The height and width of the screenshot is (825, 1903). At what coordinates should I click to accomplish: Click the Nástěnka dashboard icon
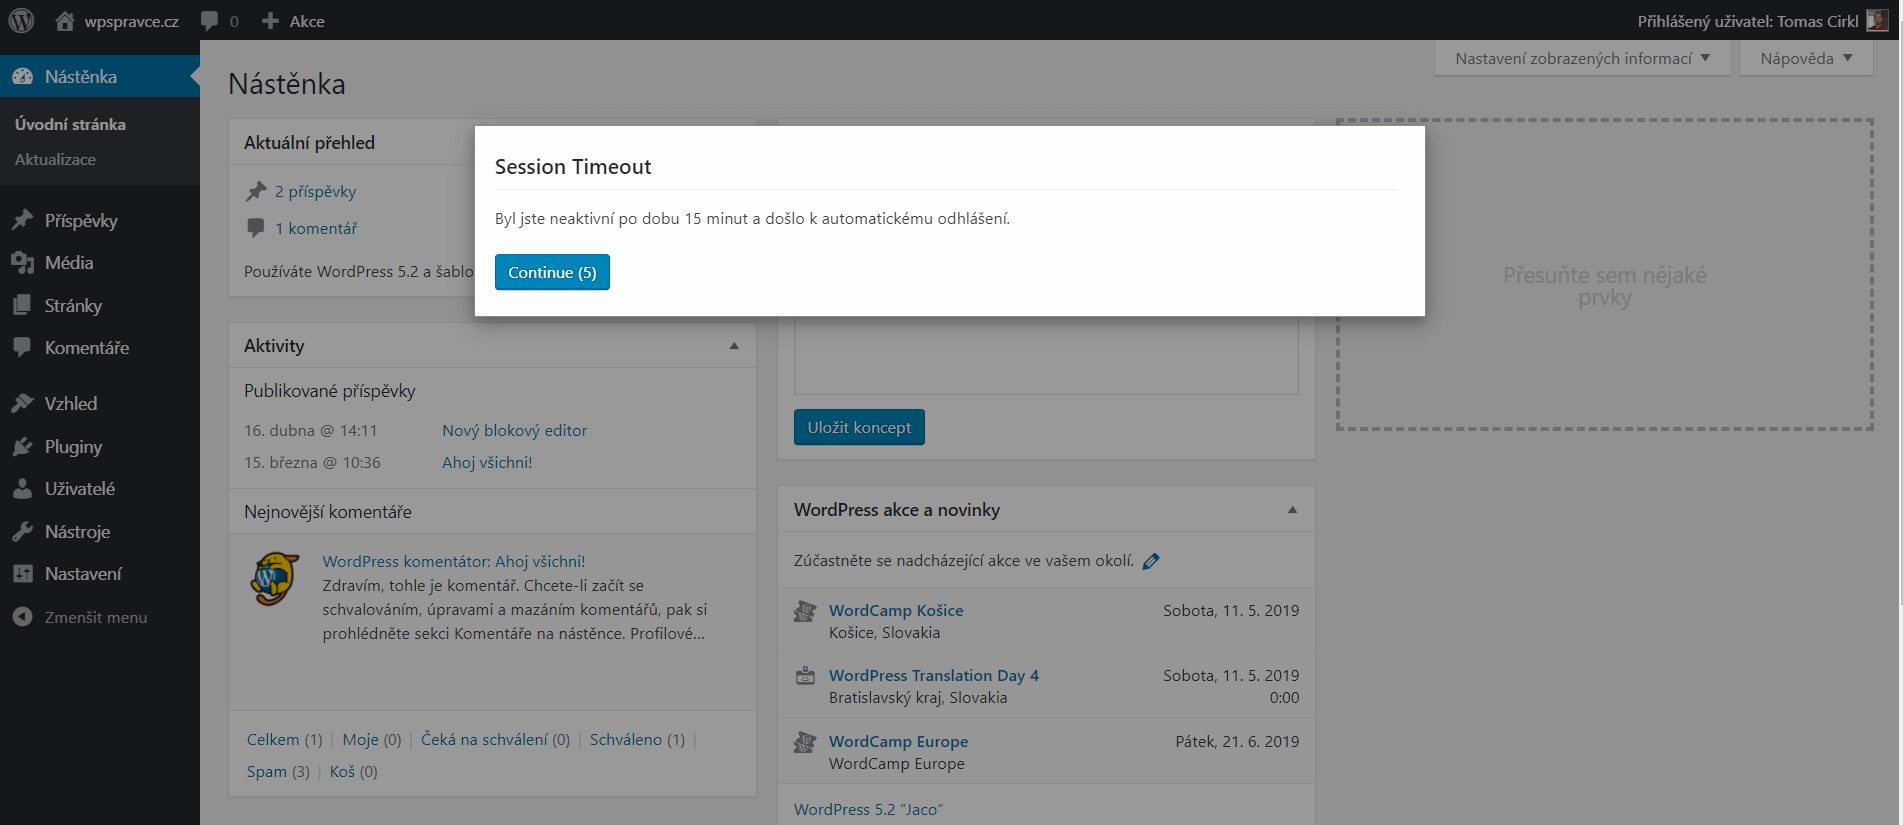pos(22,77)
